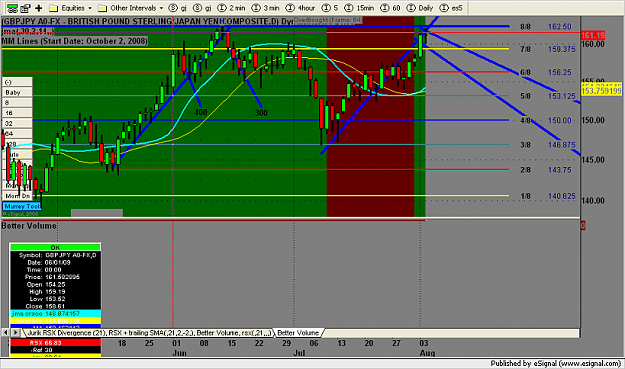The width and height of the screenshot is (625, 369).
Task: Click the 8/8 Murrey line label
Action: (525, 27)
